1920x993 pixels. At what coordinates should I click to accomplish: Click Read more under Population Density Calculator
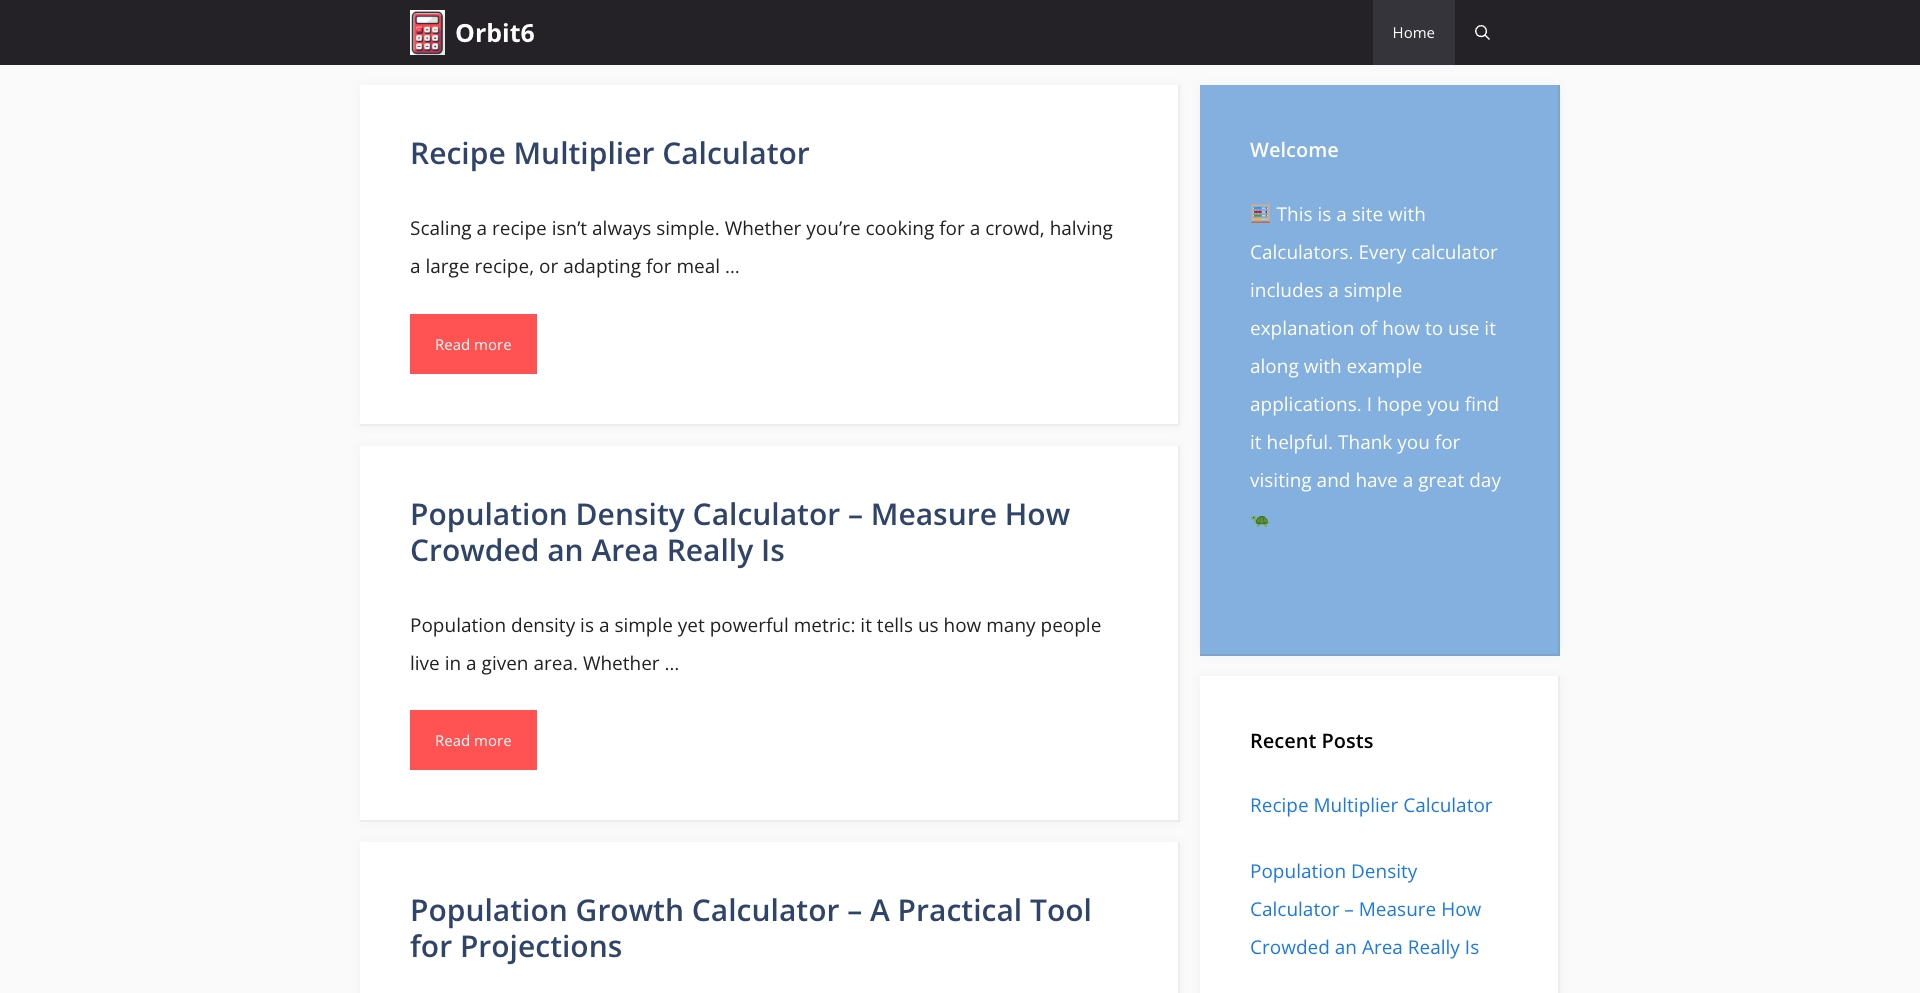[x=472, y=739]
